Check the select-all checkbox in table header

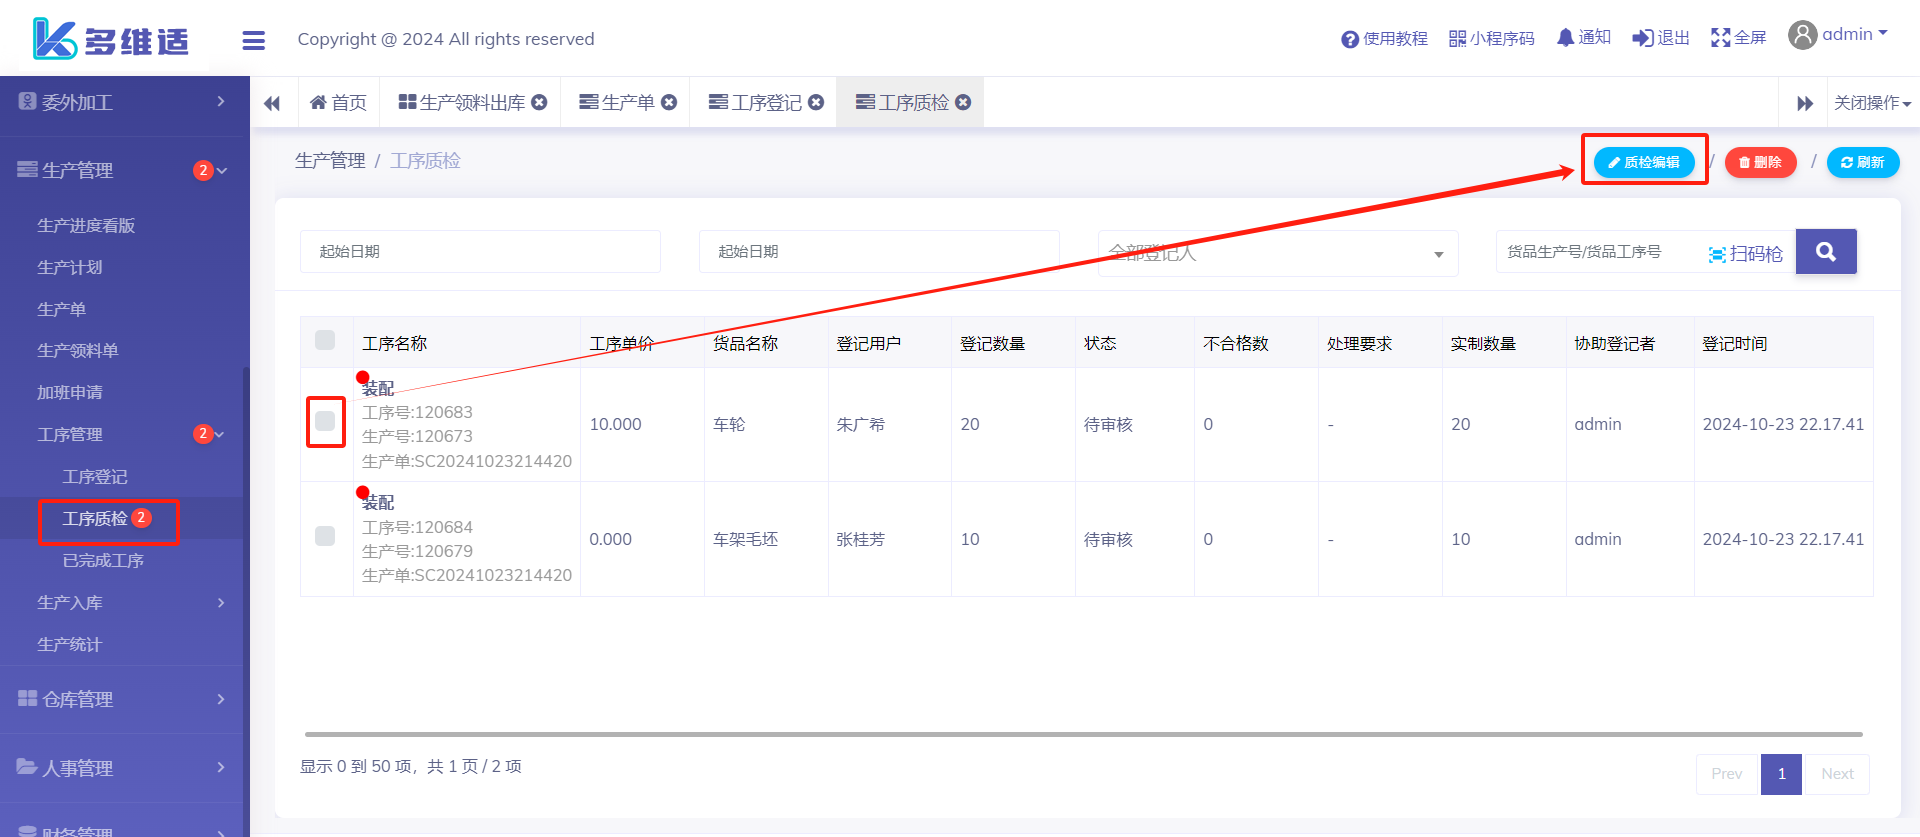pos(325,340)
